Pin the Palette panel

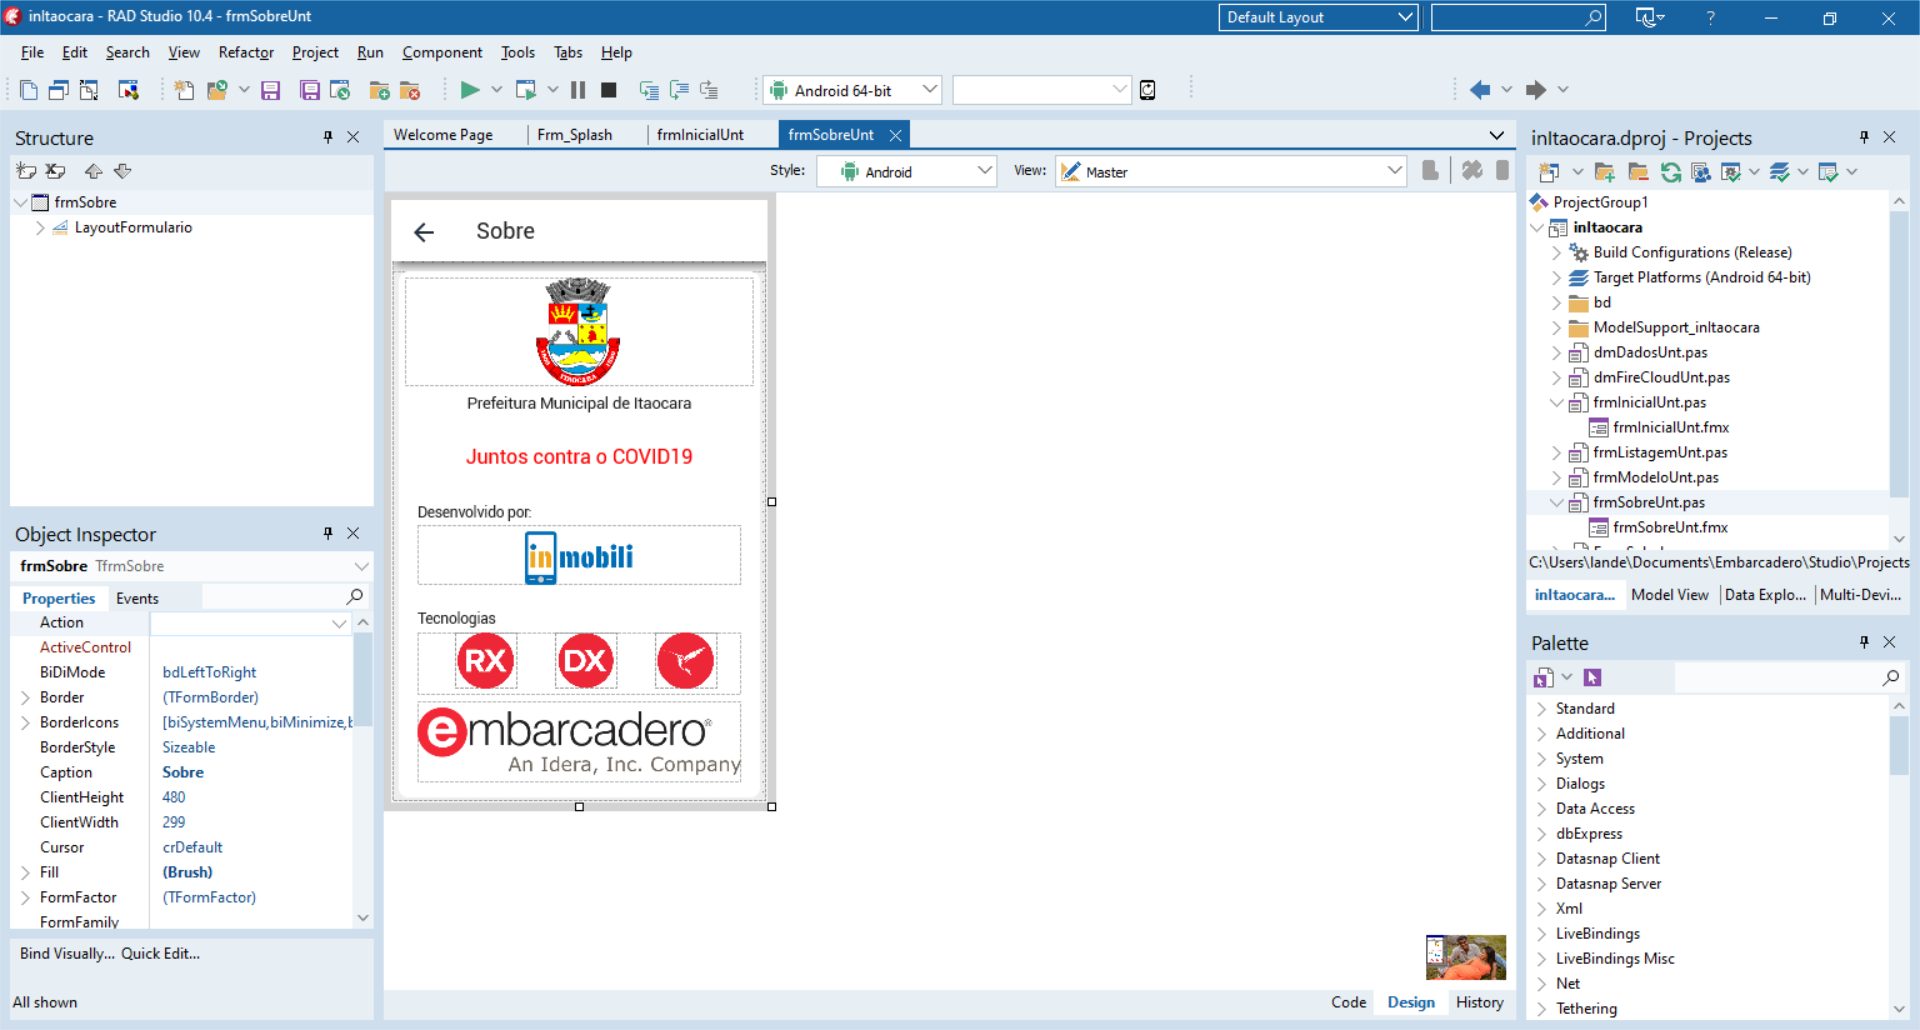[1864, 642]
